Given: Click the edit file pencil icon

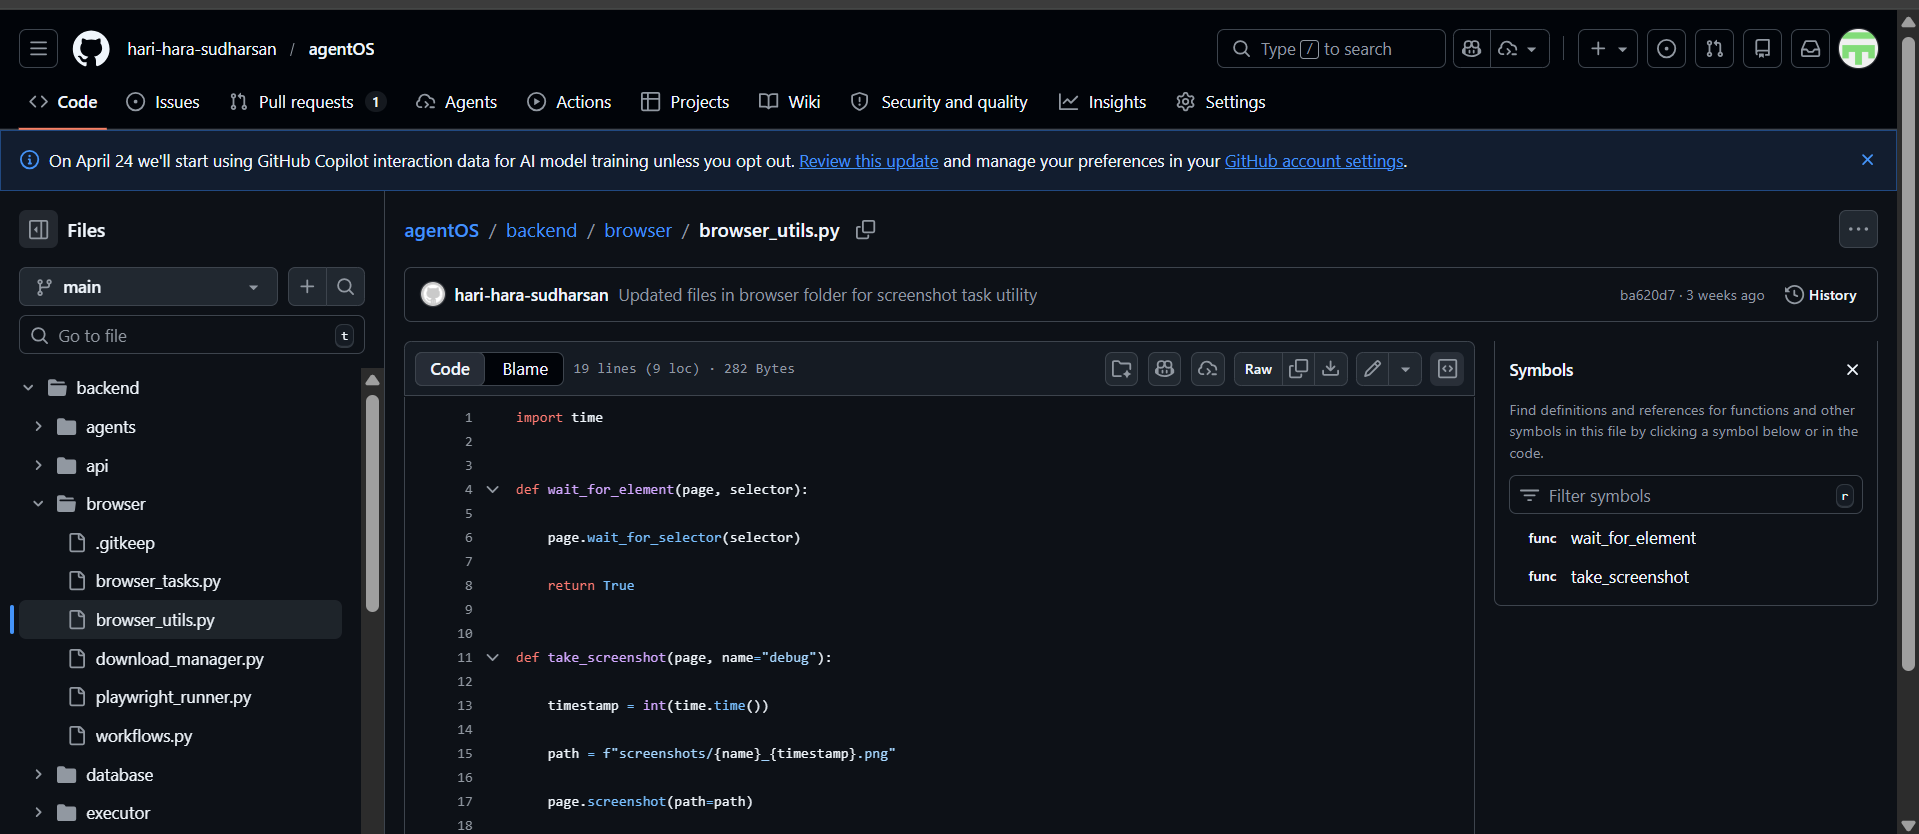Looking at the screenshot, I should coord(1373,369).
